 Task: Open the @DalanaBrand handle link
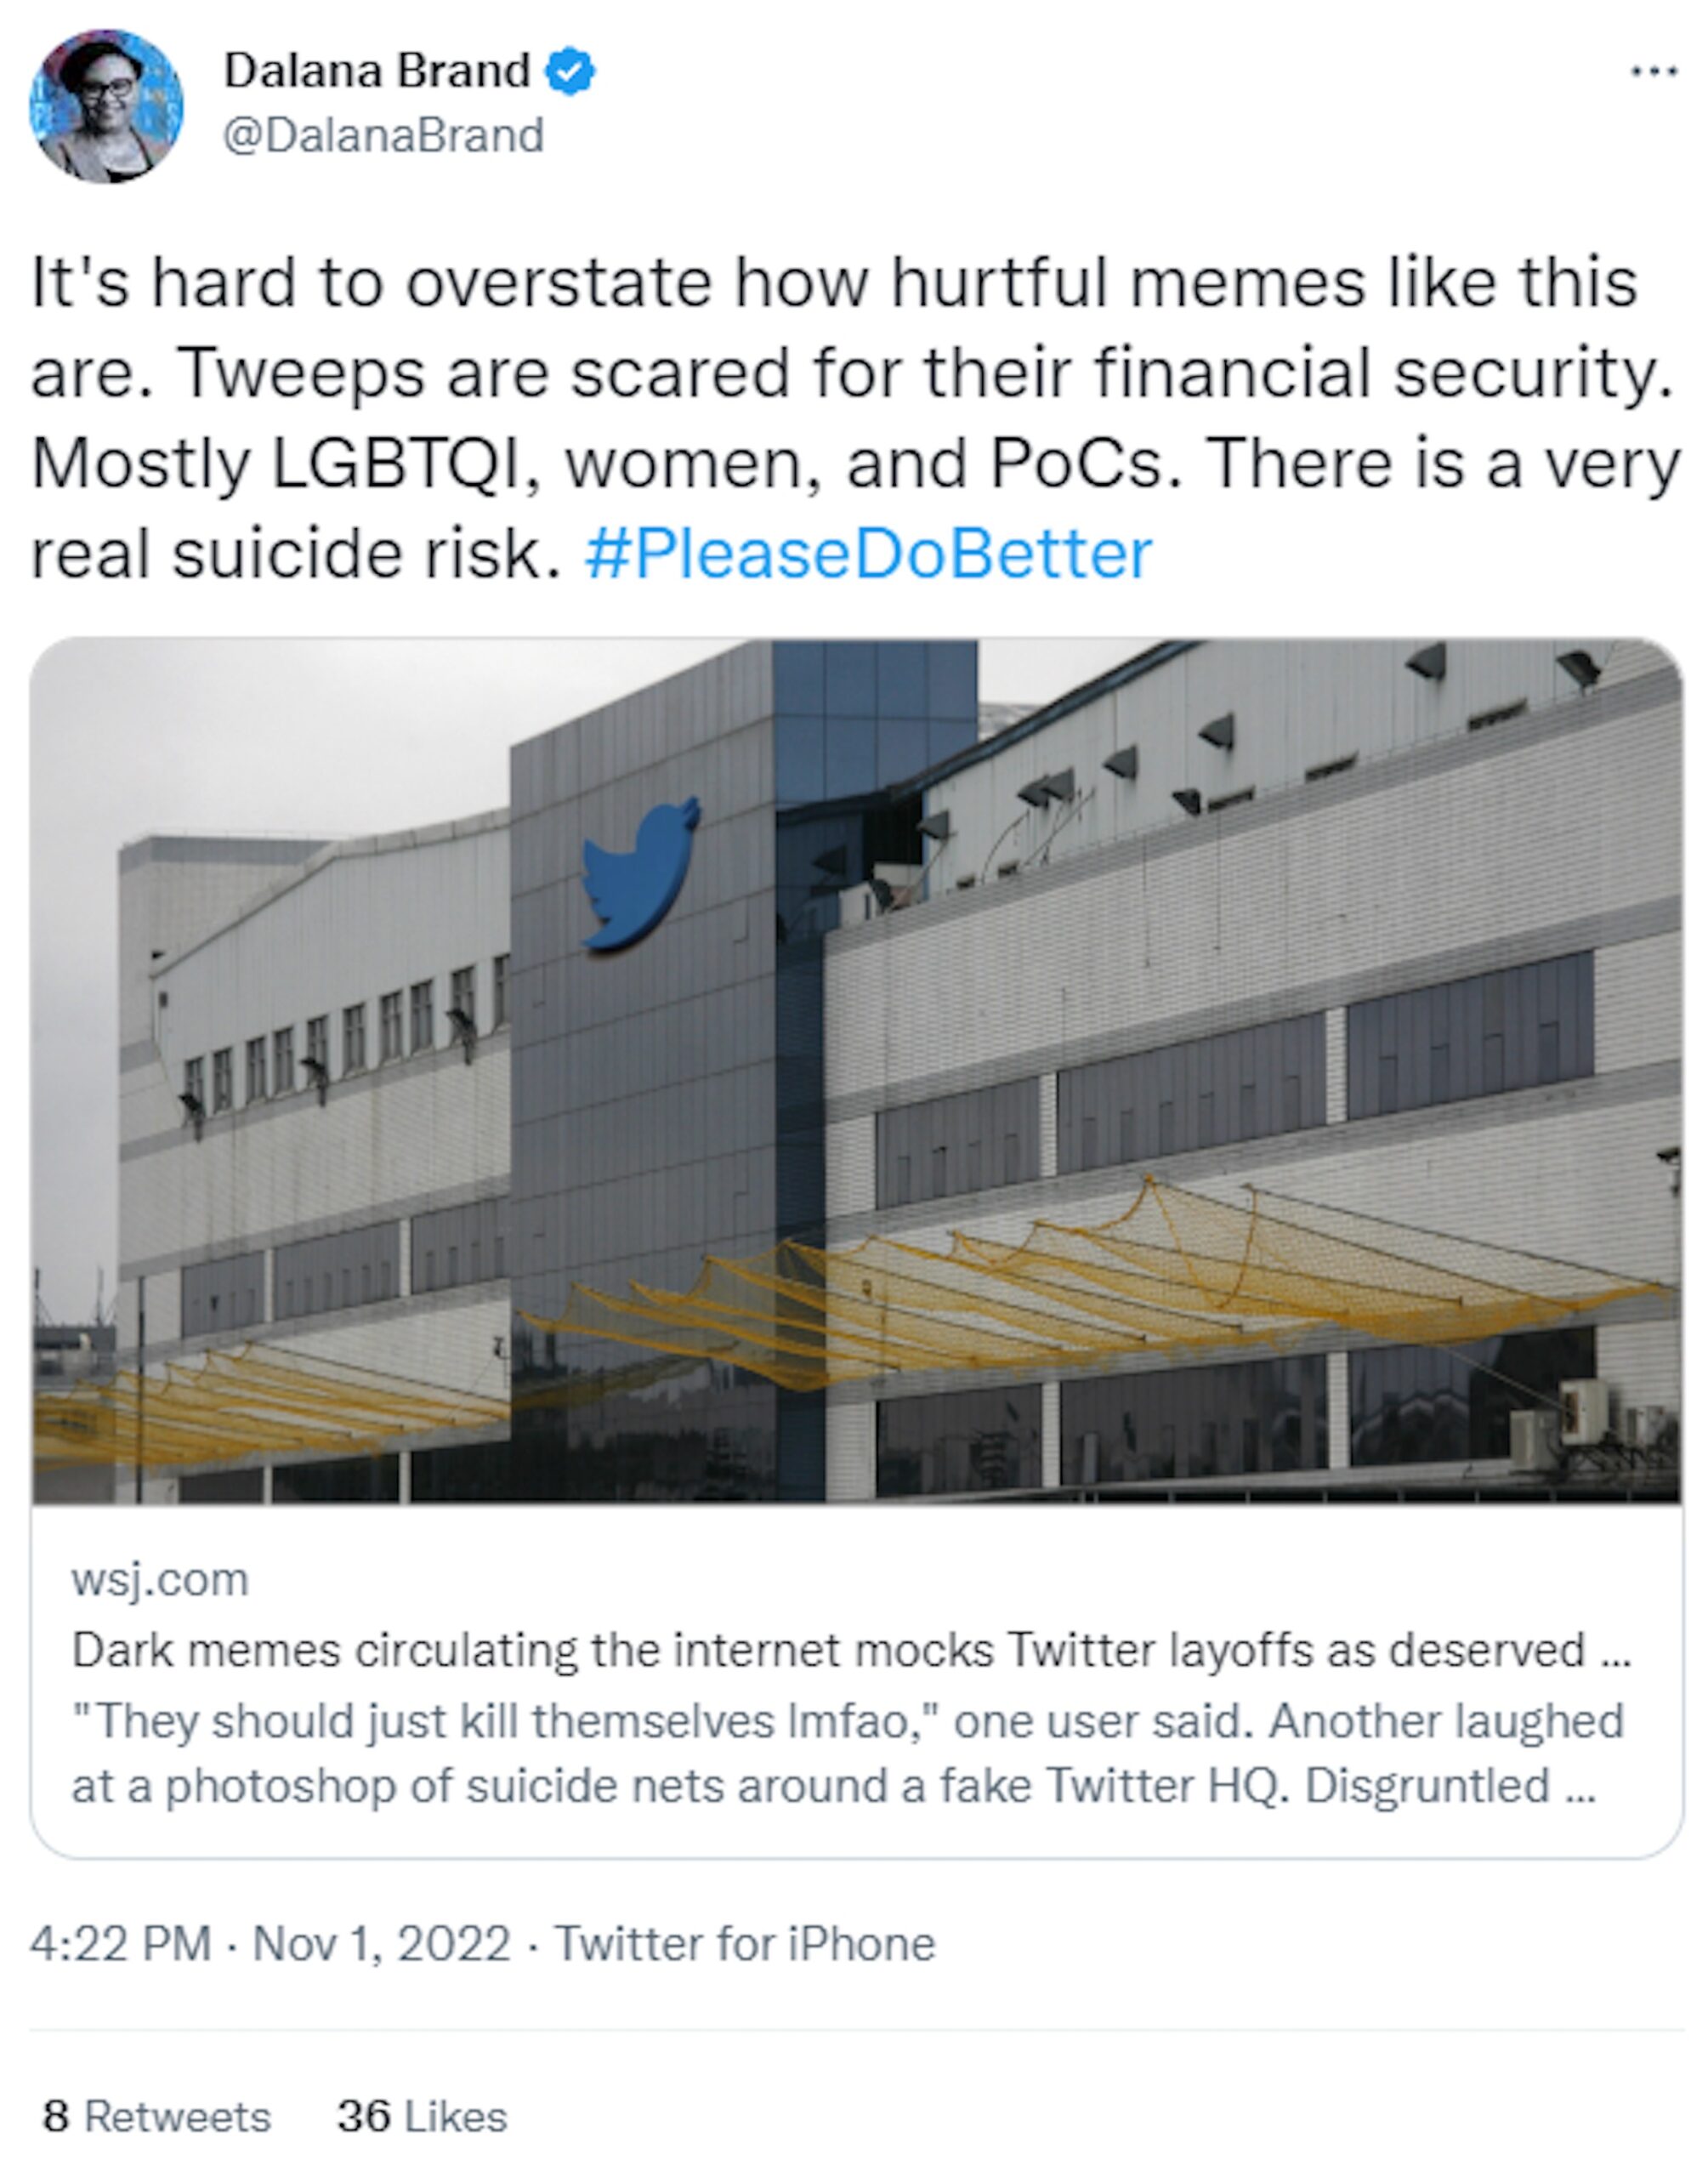tap(383, 136)
